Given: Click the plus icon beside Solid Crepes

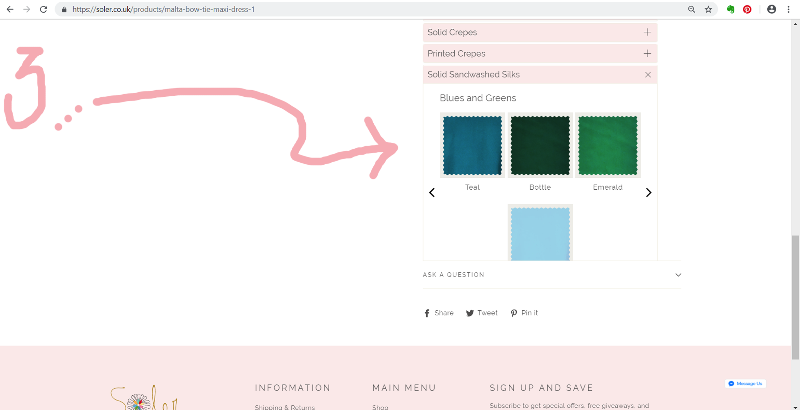Looking at the screenshot, I should [x=647, y=32].
